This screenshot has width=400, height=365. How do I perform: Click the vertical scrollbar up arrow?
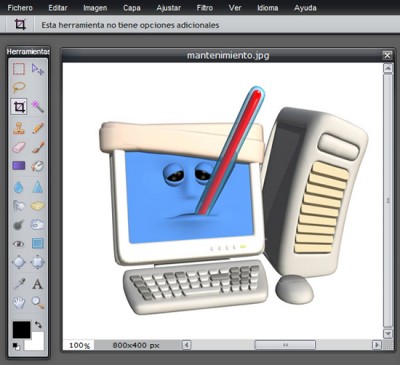pyautogui.click(x=388, y=68)
